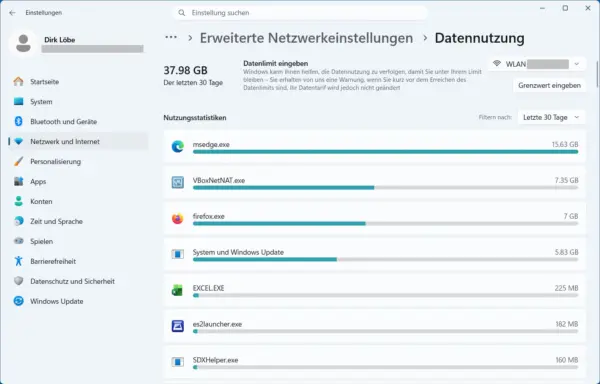Click the SDXHelper.exe name

pos(215,360)
